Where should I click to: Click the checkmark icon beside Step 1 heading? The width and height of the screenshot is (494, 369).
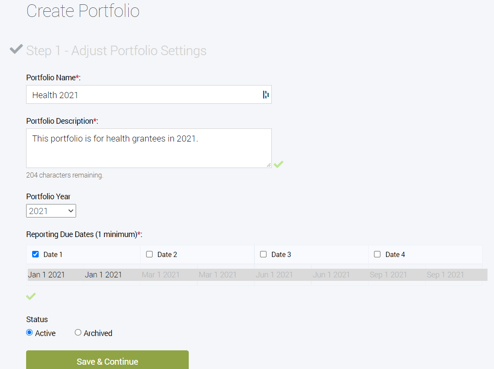tap(16, 49)
